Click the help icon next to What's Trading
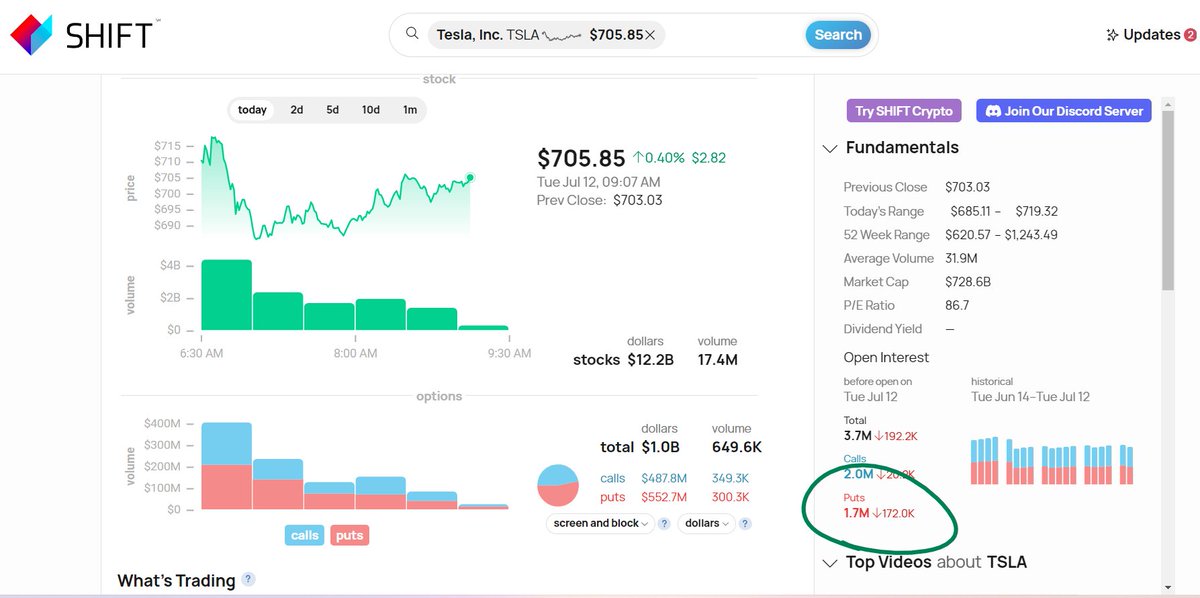 tap(248, 579)
